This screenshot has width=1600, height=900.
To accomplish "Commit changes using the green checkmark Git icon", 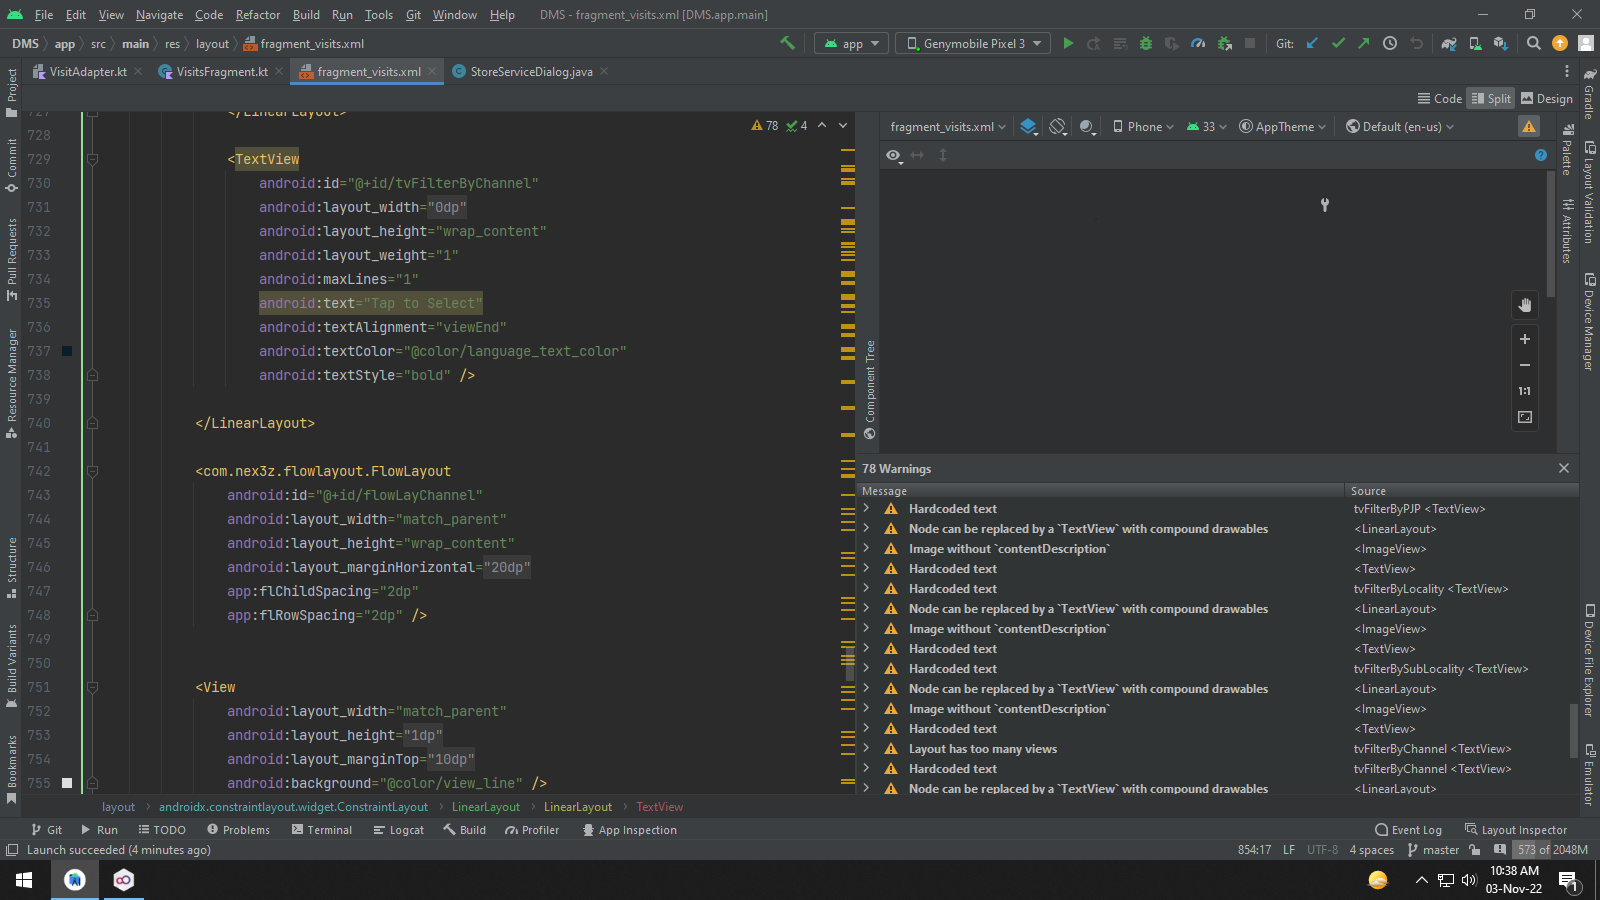I will [x=1339, y=44].
